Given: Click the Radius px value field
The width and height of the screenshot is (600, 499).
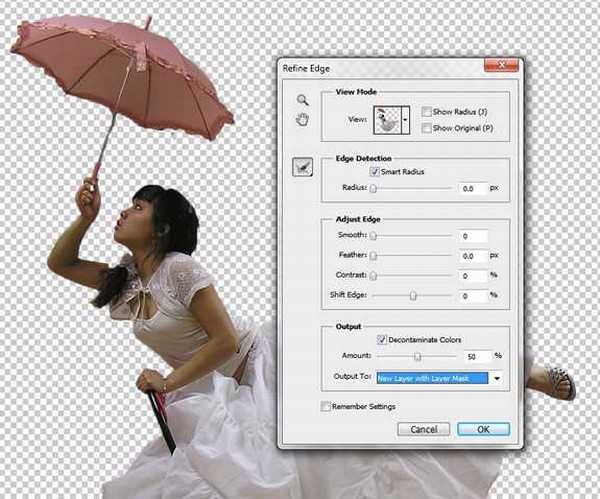Looking at the screenshot, I should pos(470,188).
